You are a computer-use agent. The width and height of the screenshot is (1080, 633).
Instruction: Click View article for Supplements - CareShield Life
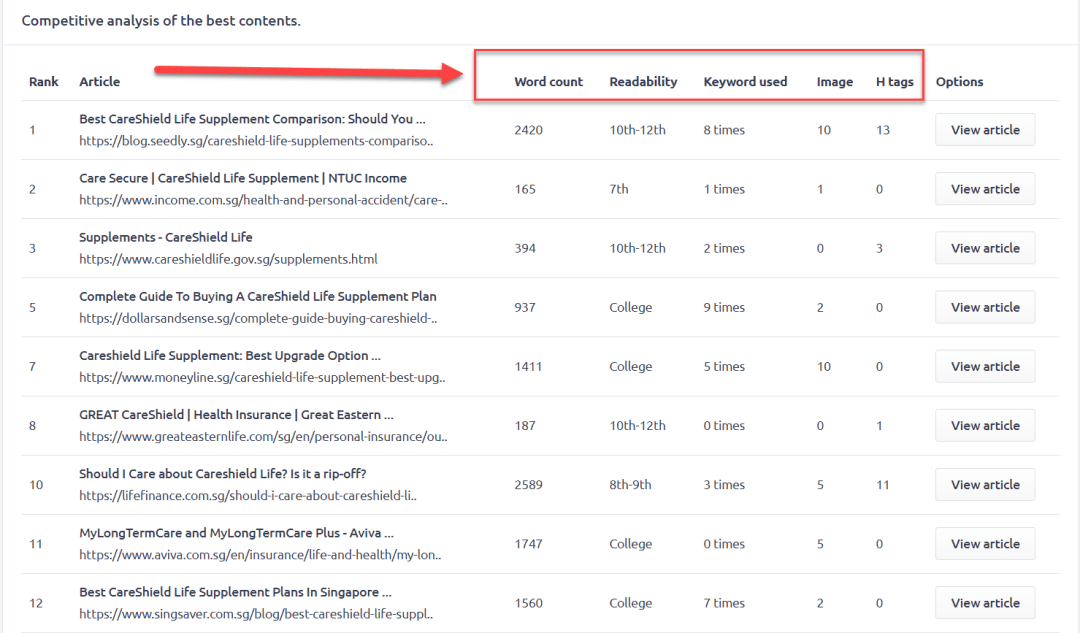(985, 248)
